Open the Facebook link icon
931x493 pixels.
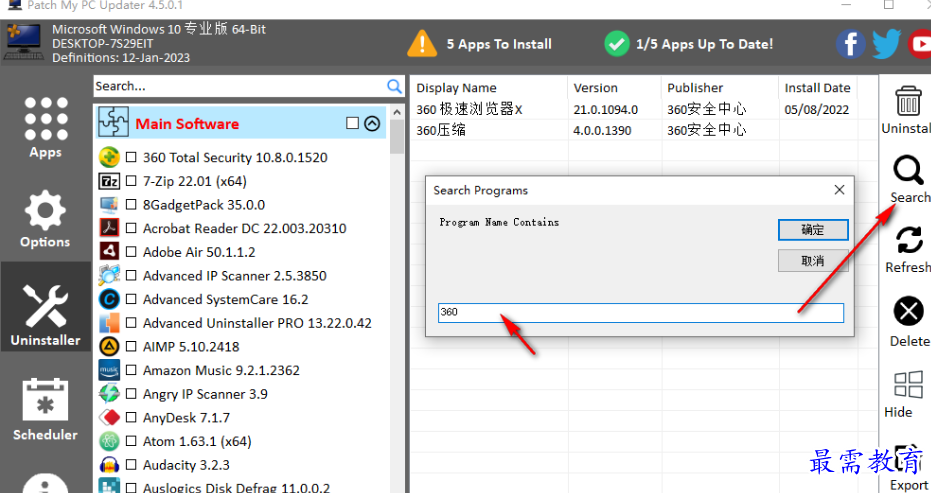(x=850, y=44)
